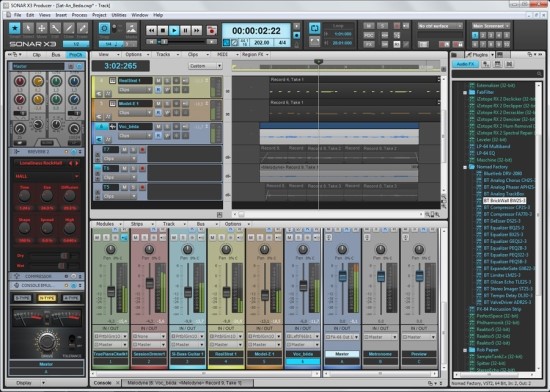550x392 pixels.
Task: Mute the SessionDrummer console strip
Action: click(136, 237)
